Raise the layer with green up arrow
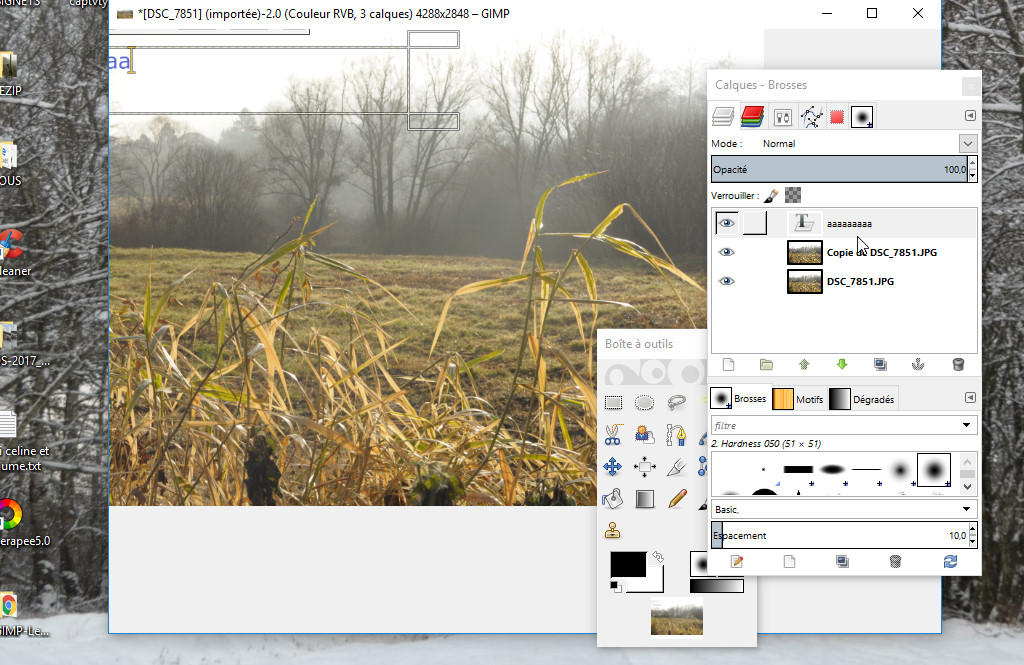Viewport: 1024px width, 665px height. (x=804, y=365)
